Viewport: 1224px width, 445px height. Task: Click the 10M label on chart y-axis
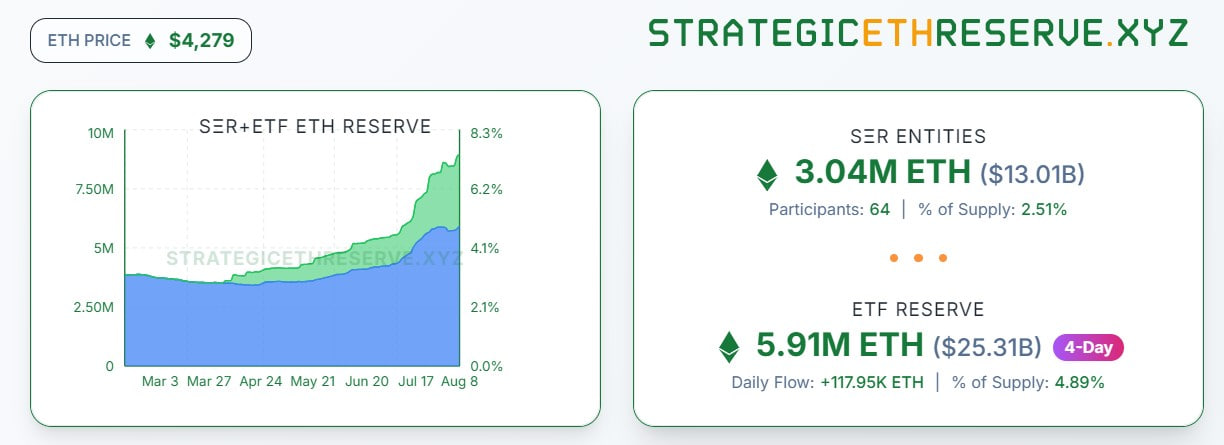(100, 133)
